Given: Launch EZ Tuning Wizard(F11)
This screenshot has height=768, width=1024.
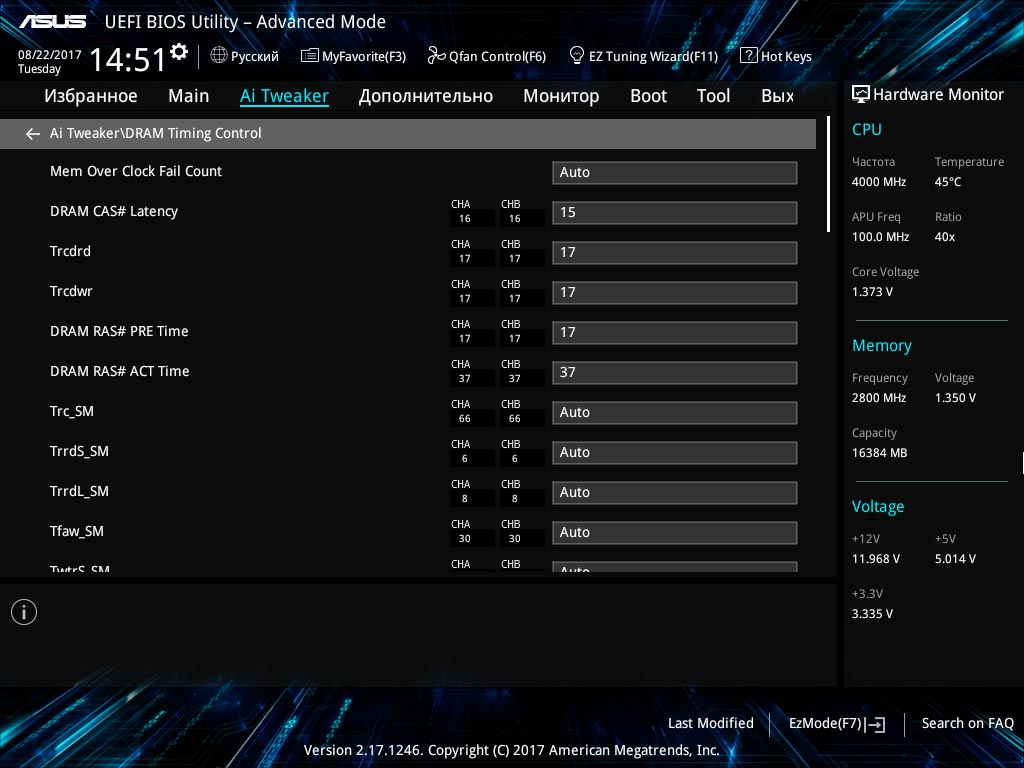Looking at the screenshot, I should (x=644, y=56).
